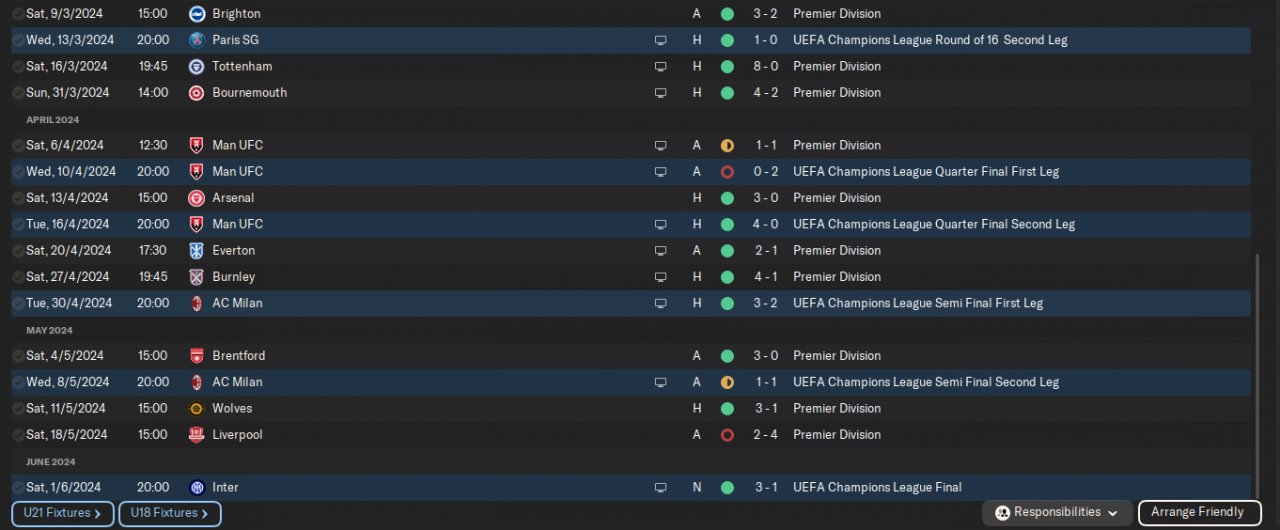Open the Everton fixture team link
Image resolution: width=1280 pixels, height=530 pixels.
coord(233,250)
